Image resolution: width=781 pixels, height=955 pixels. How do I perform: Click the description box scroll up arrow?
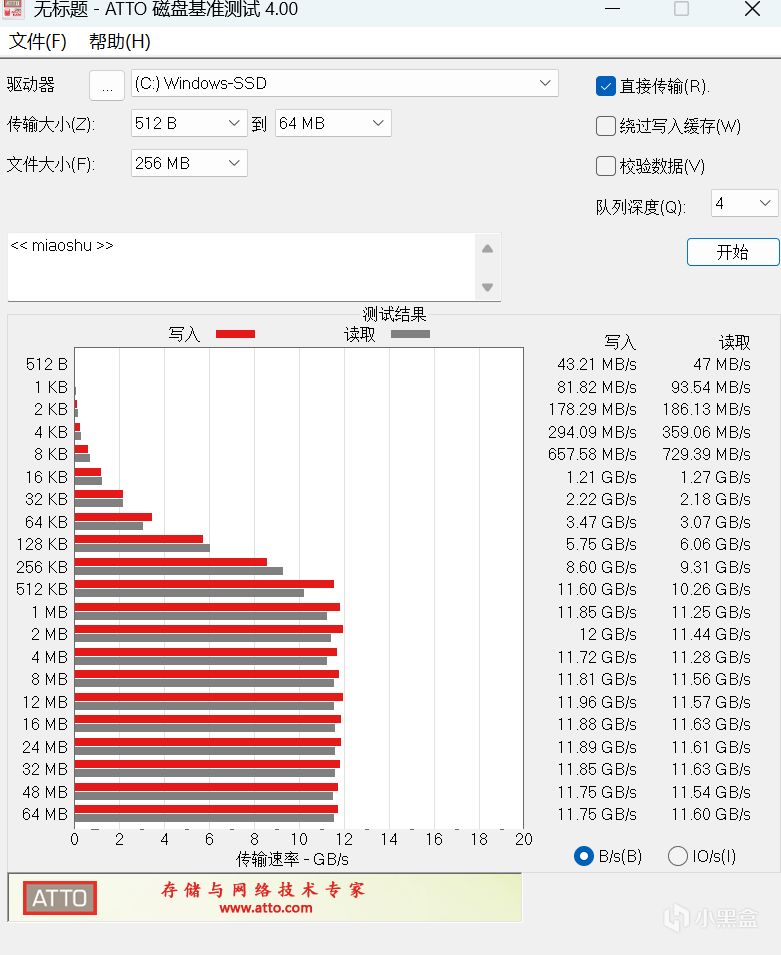pyautogui.click(x=487, y=248)
